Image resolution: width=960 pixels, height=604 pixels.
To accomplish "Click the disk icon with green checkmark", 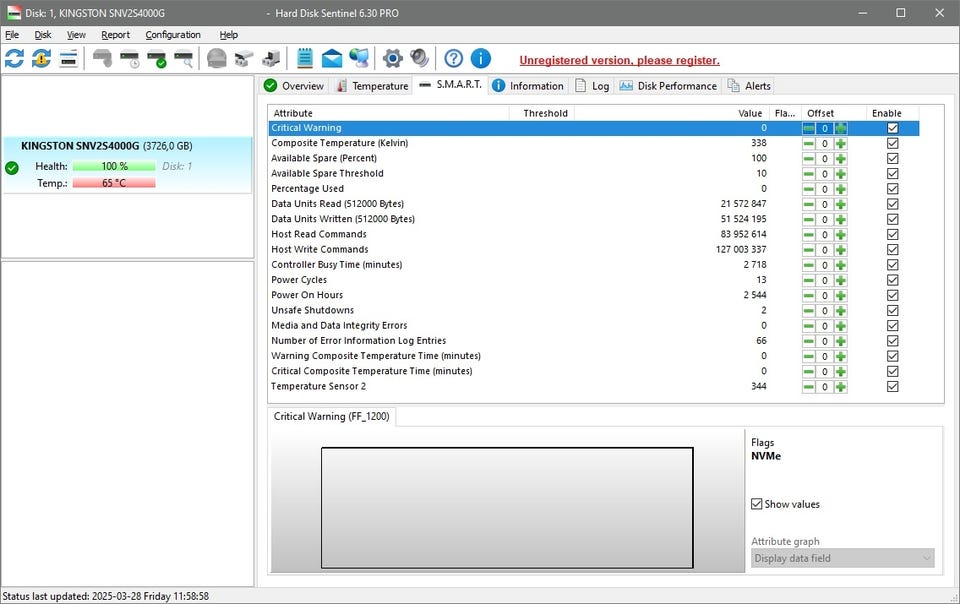I will (x=157, y=59).
